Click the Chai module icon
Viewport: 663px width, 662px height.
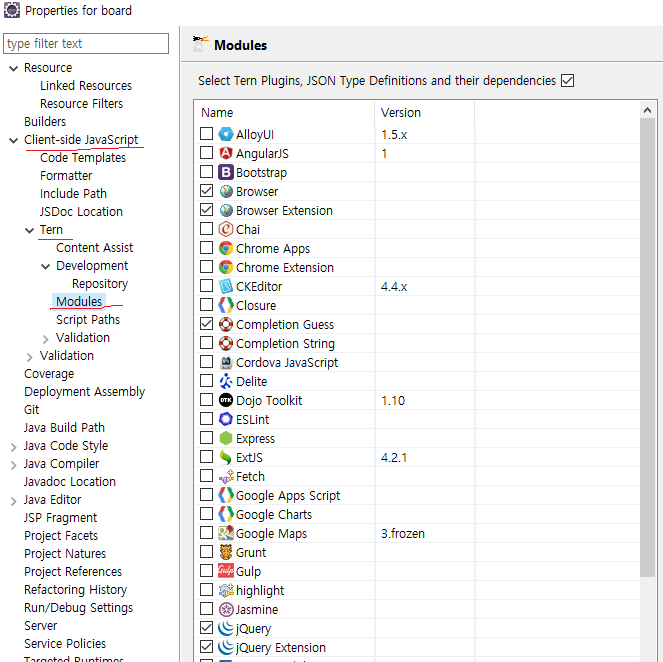226,229
